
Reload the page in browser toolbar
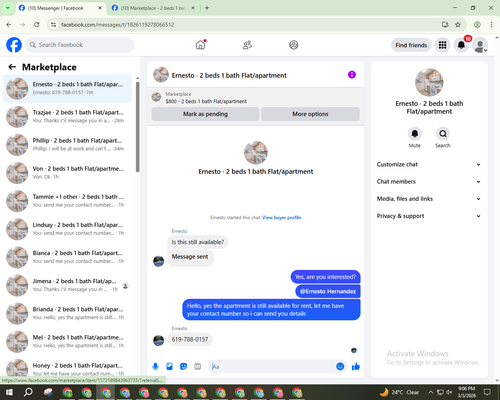pyautogui.click(x=37, y=25)
